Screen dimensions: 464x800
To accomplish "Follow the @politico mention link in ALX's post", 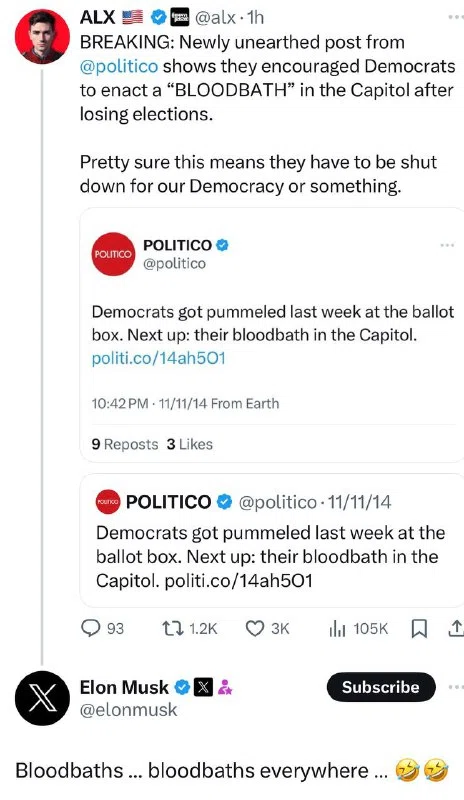I will (x=118, y=66).
